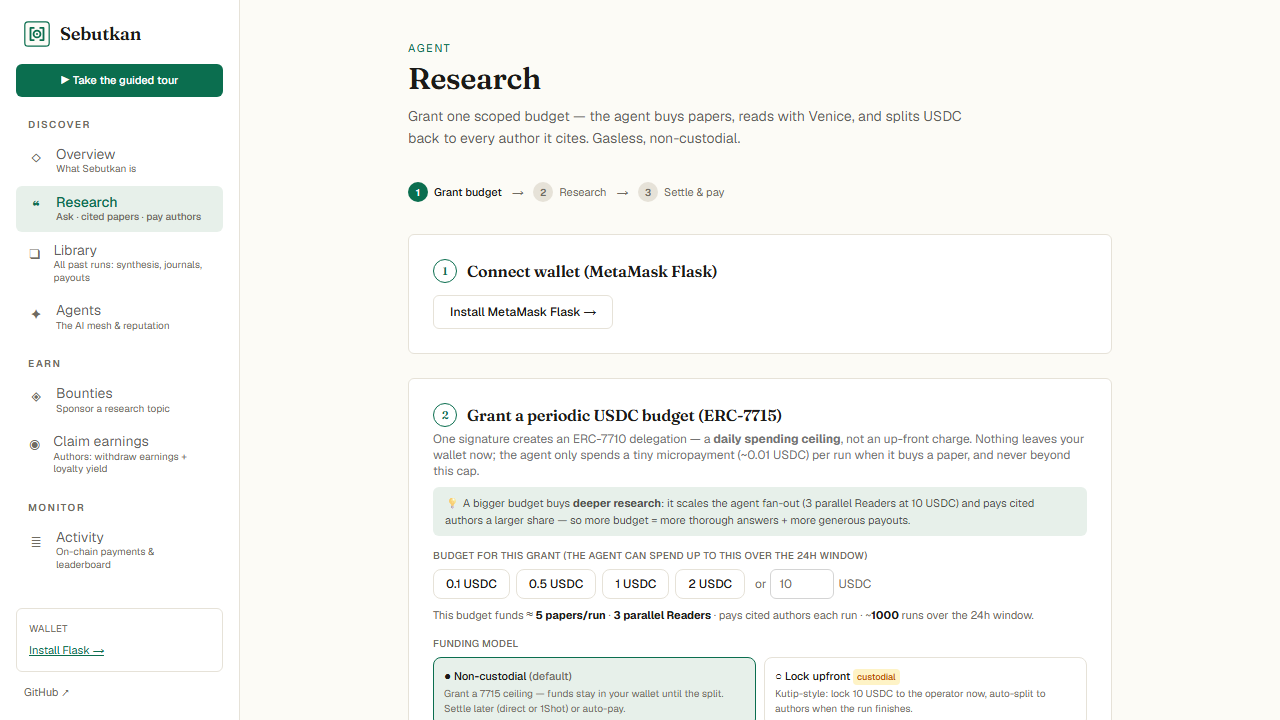Click the Library square icon
This screenshot has height=720, width=1280.
click(x=35, y=254)
